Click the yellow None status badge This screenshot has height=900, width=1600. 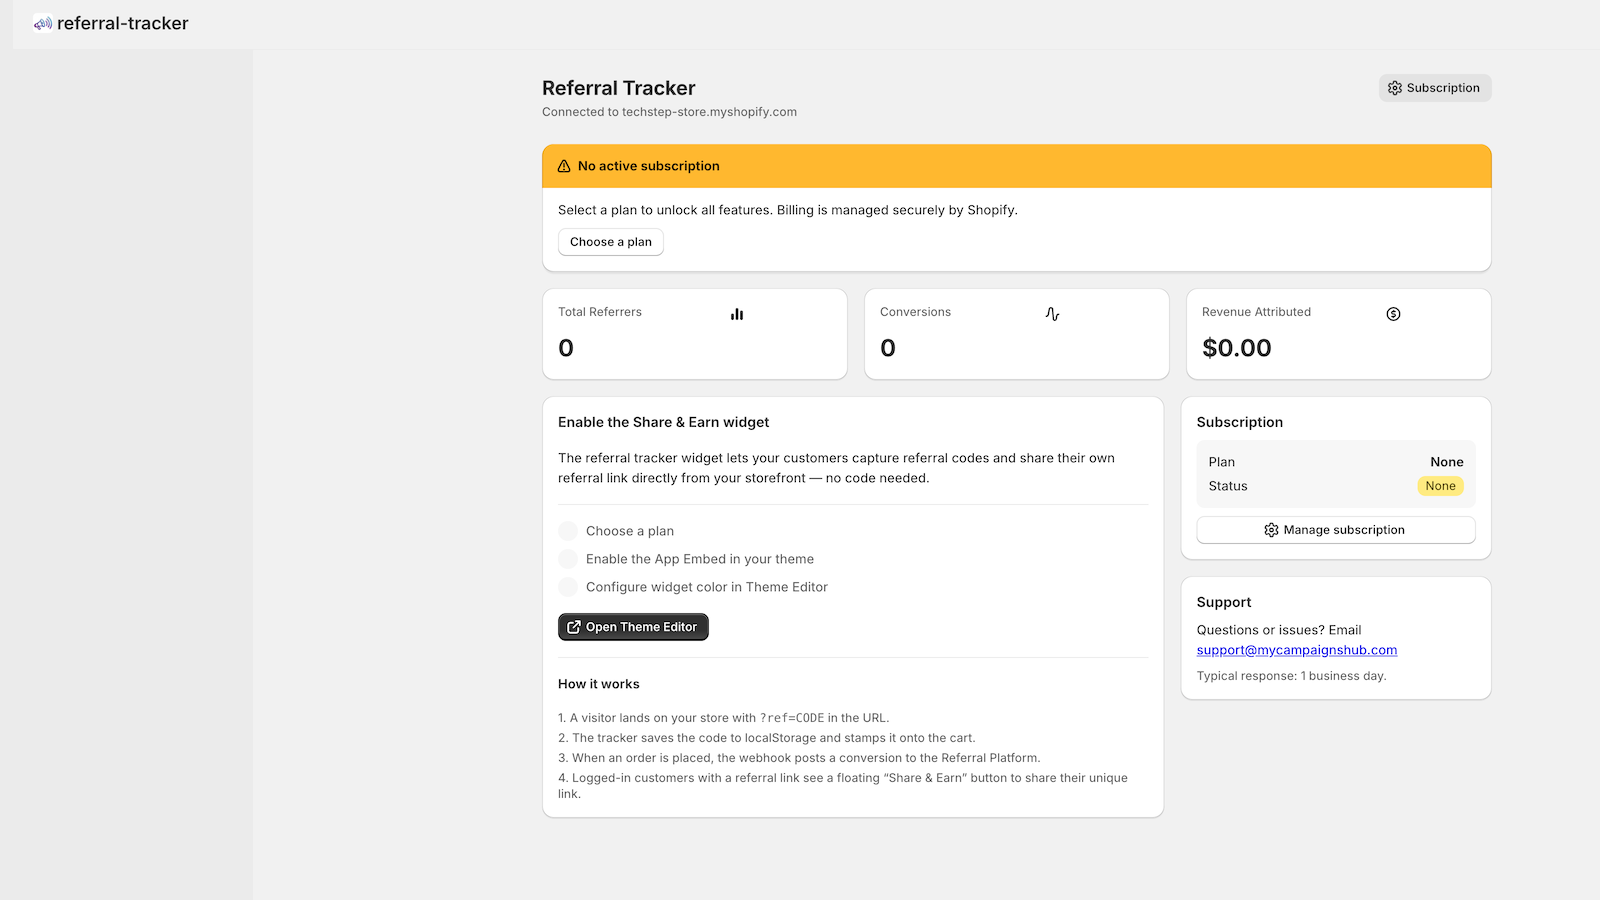click(x=1440, y=486)
